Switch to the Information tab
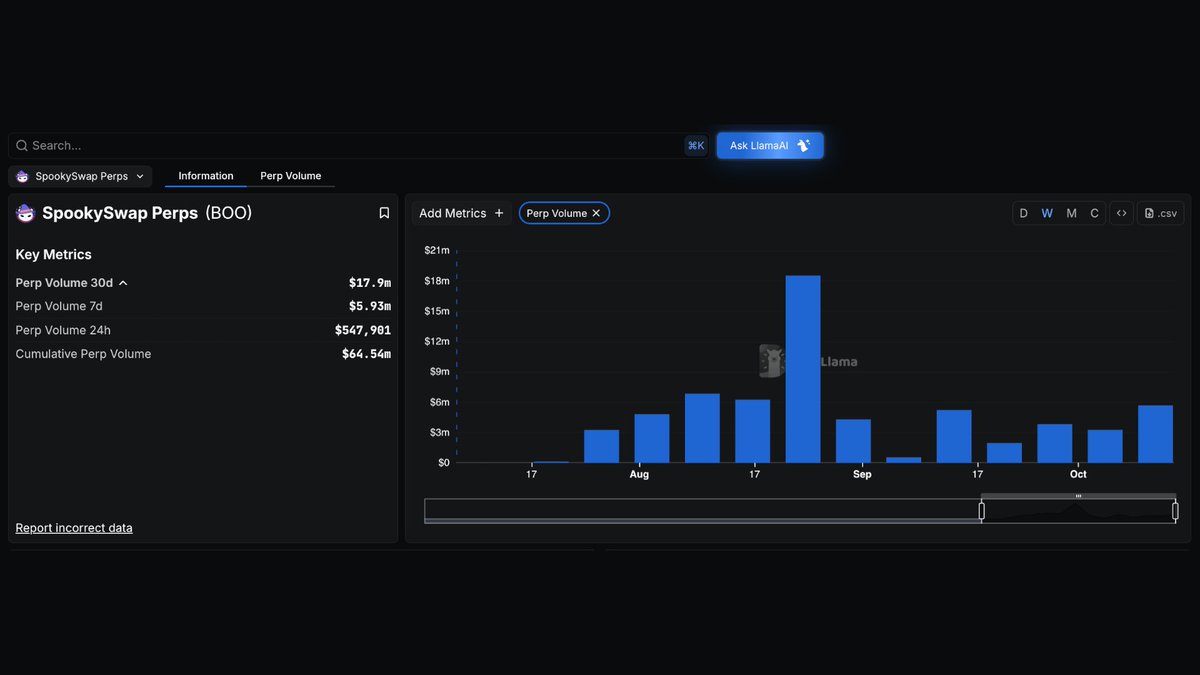This screenshot has height=675, width=1200. 206,176
